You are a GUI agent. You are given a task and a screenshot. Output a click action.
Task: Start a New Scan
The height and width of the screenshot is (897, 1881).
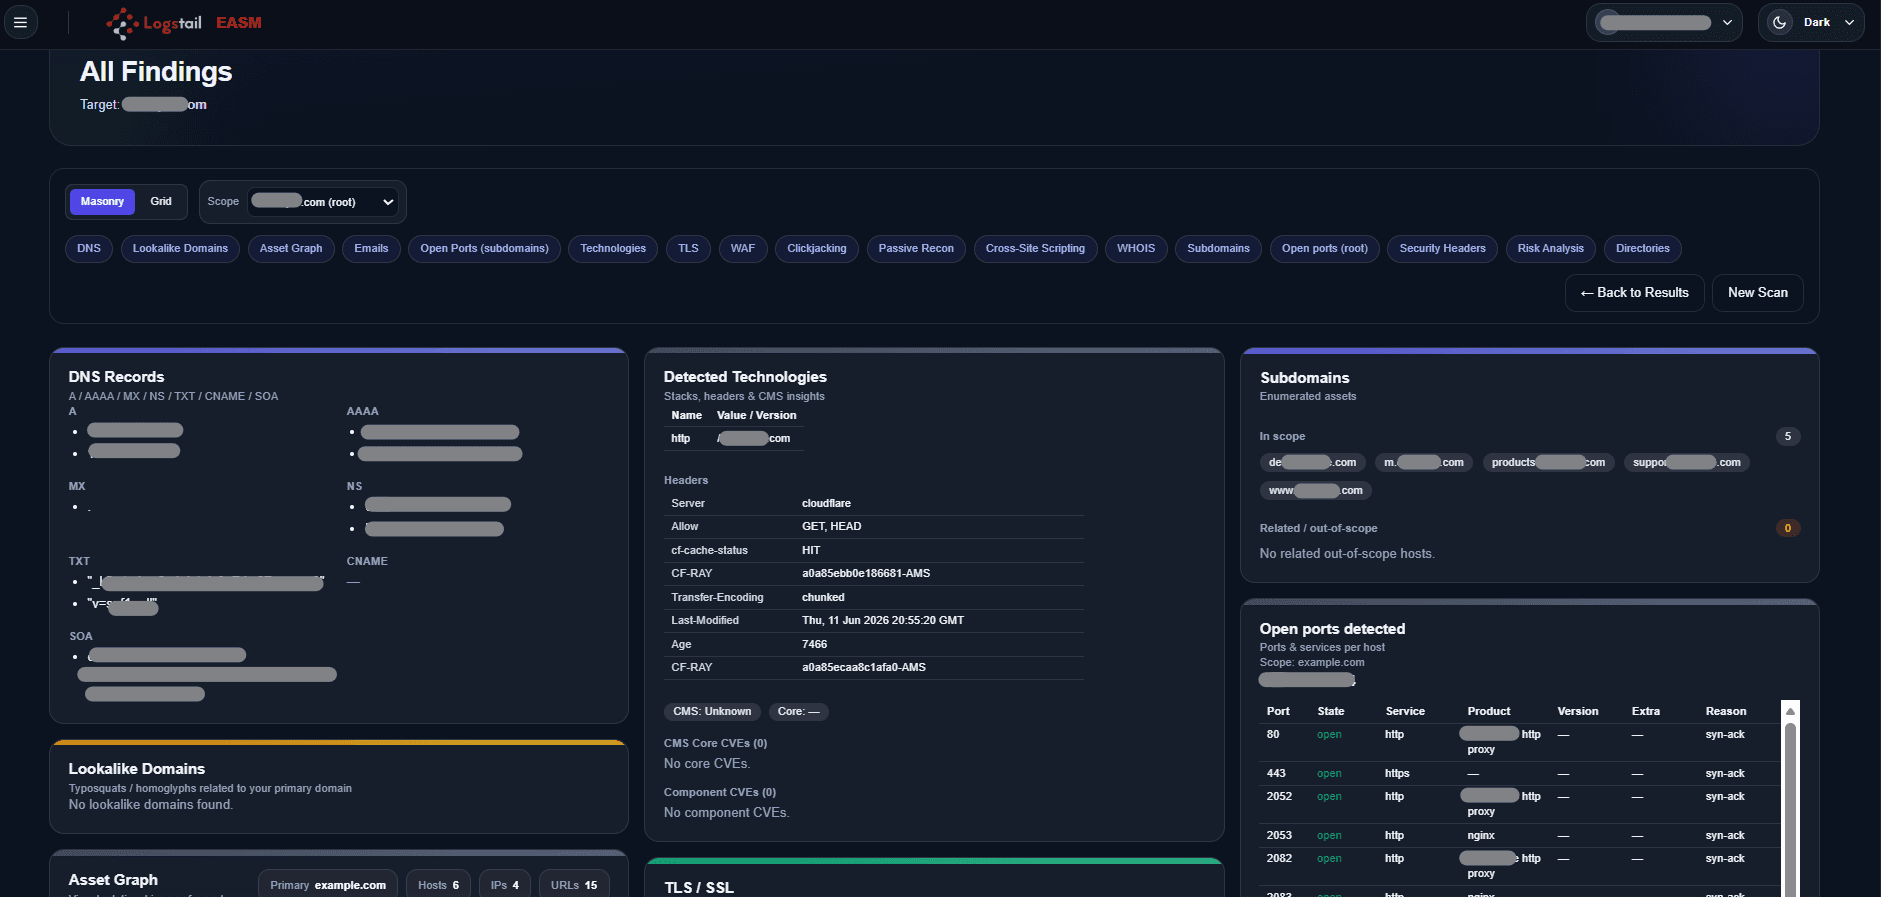coord(1757,292)
